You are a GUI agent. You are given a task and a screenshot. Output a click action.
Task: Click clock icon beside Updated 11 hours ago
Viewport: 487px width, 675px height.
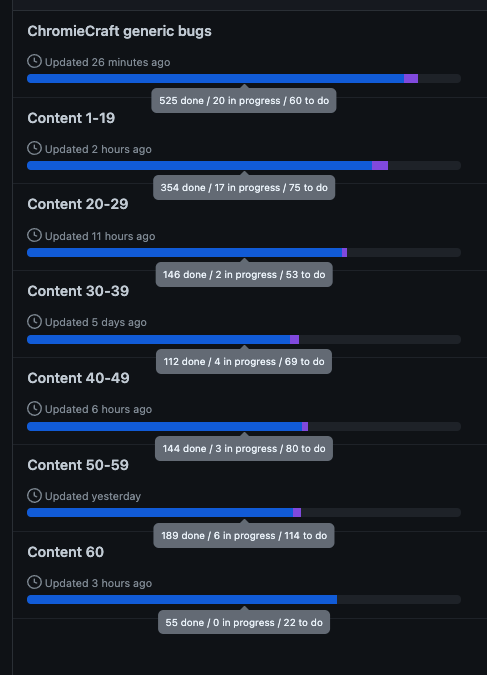click(x=34, y=235)
